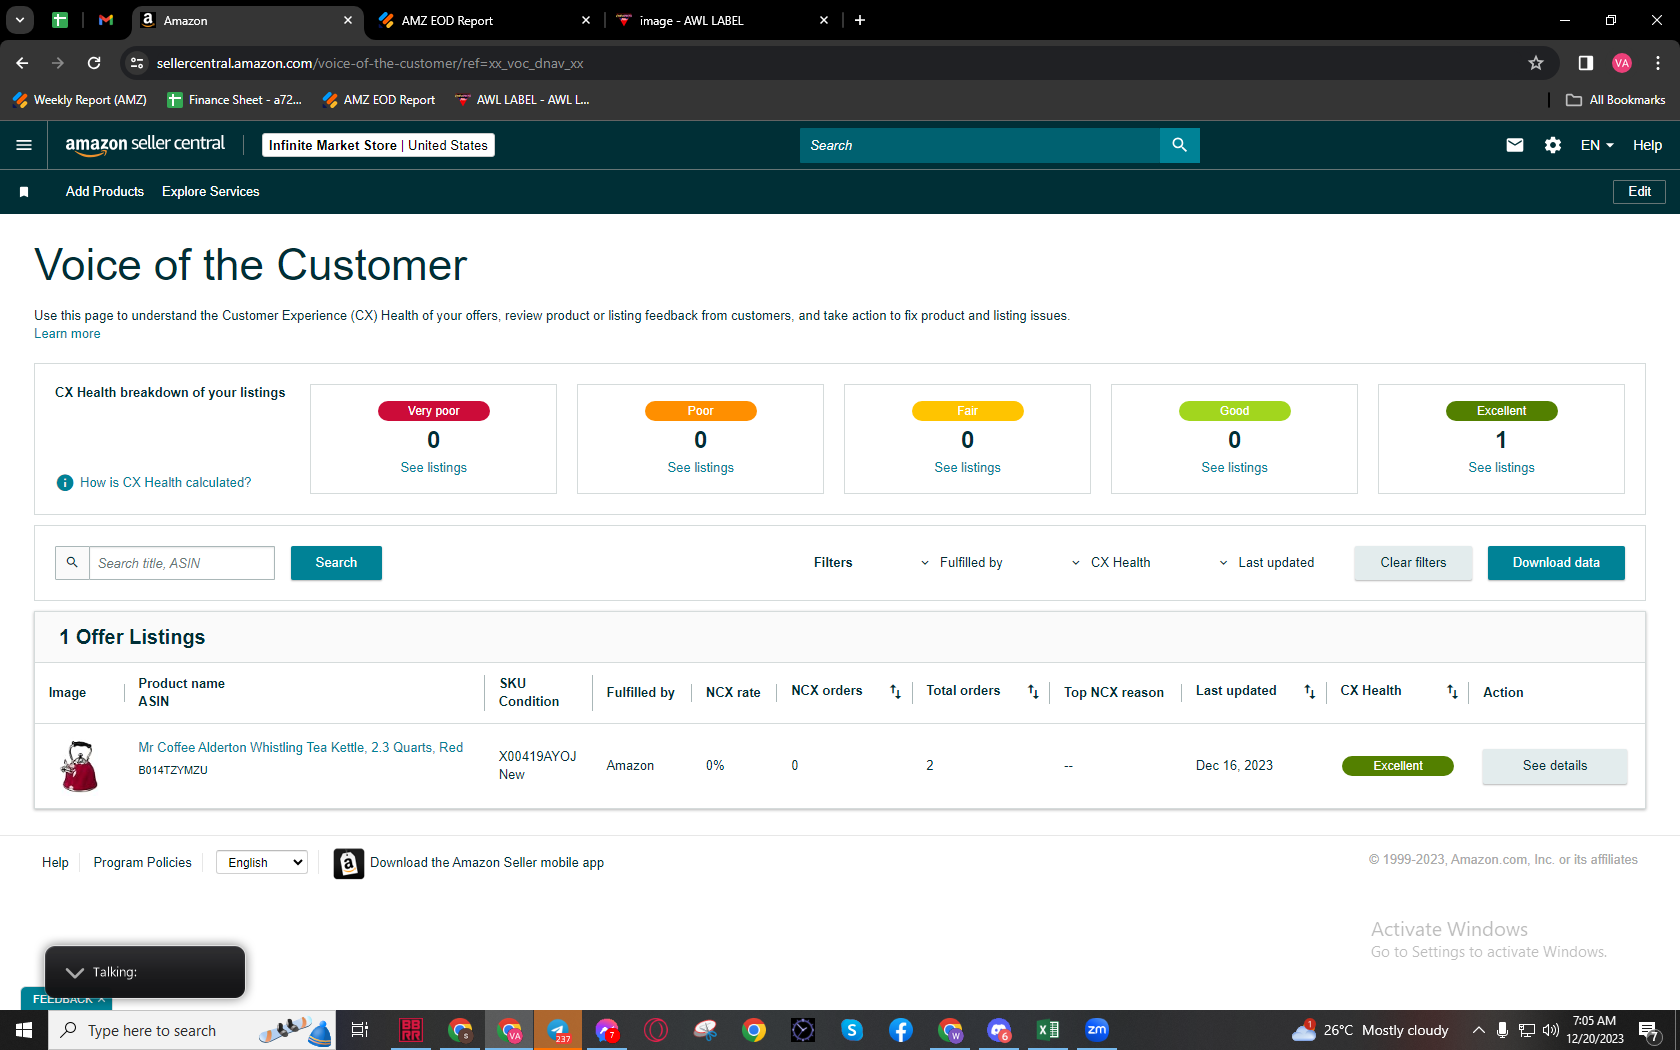Go back to the previous page
Viewport: 1680px width, 1050px height.
(x=22, y=63)
